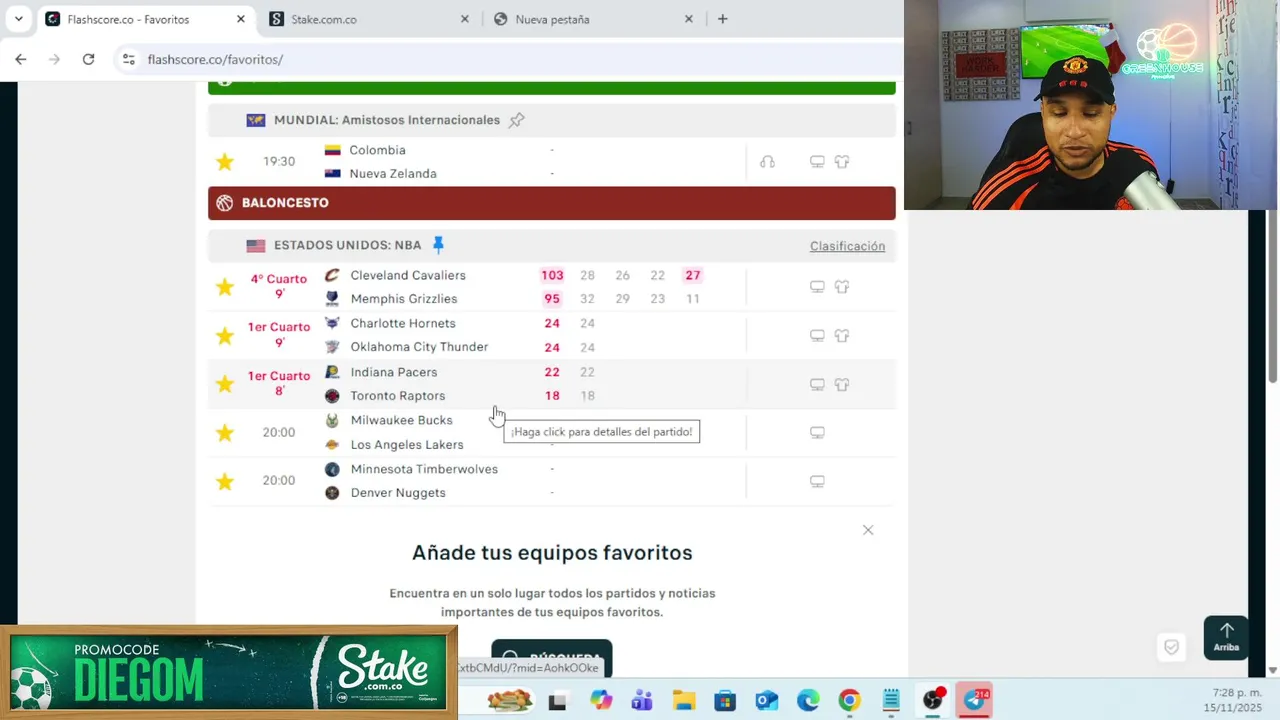This screenshot has height=720, width=1280.
Task: Open Outlook from taskbar
Action: tap(766, 700)
